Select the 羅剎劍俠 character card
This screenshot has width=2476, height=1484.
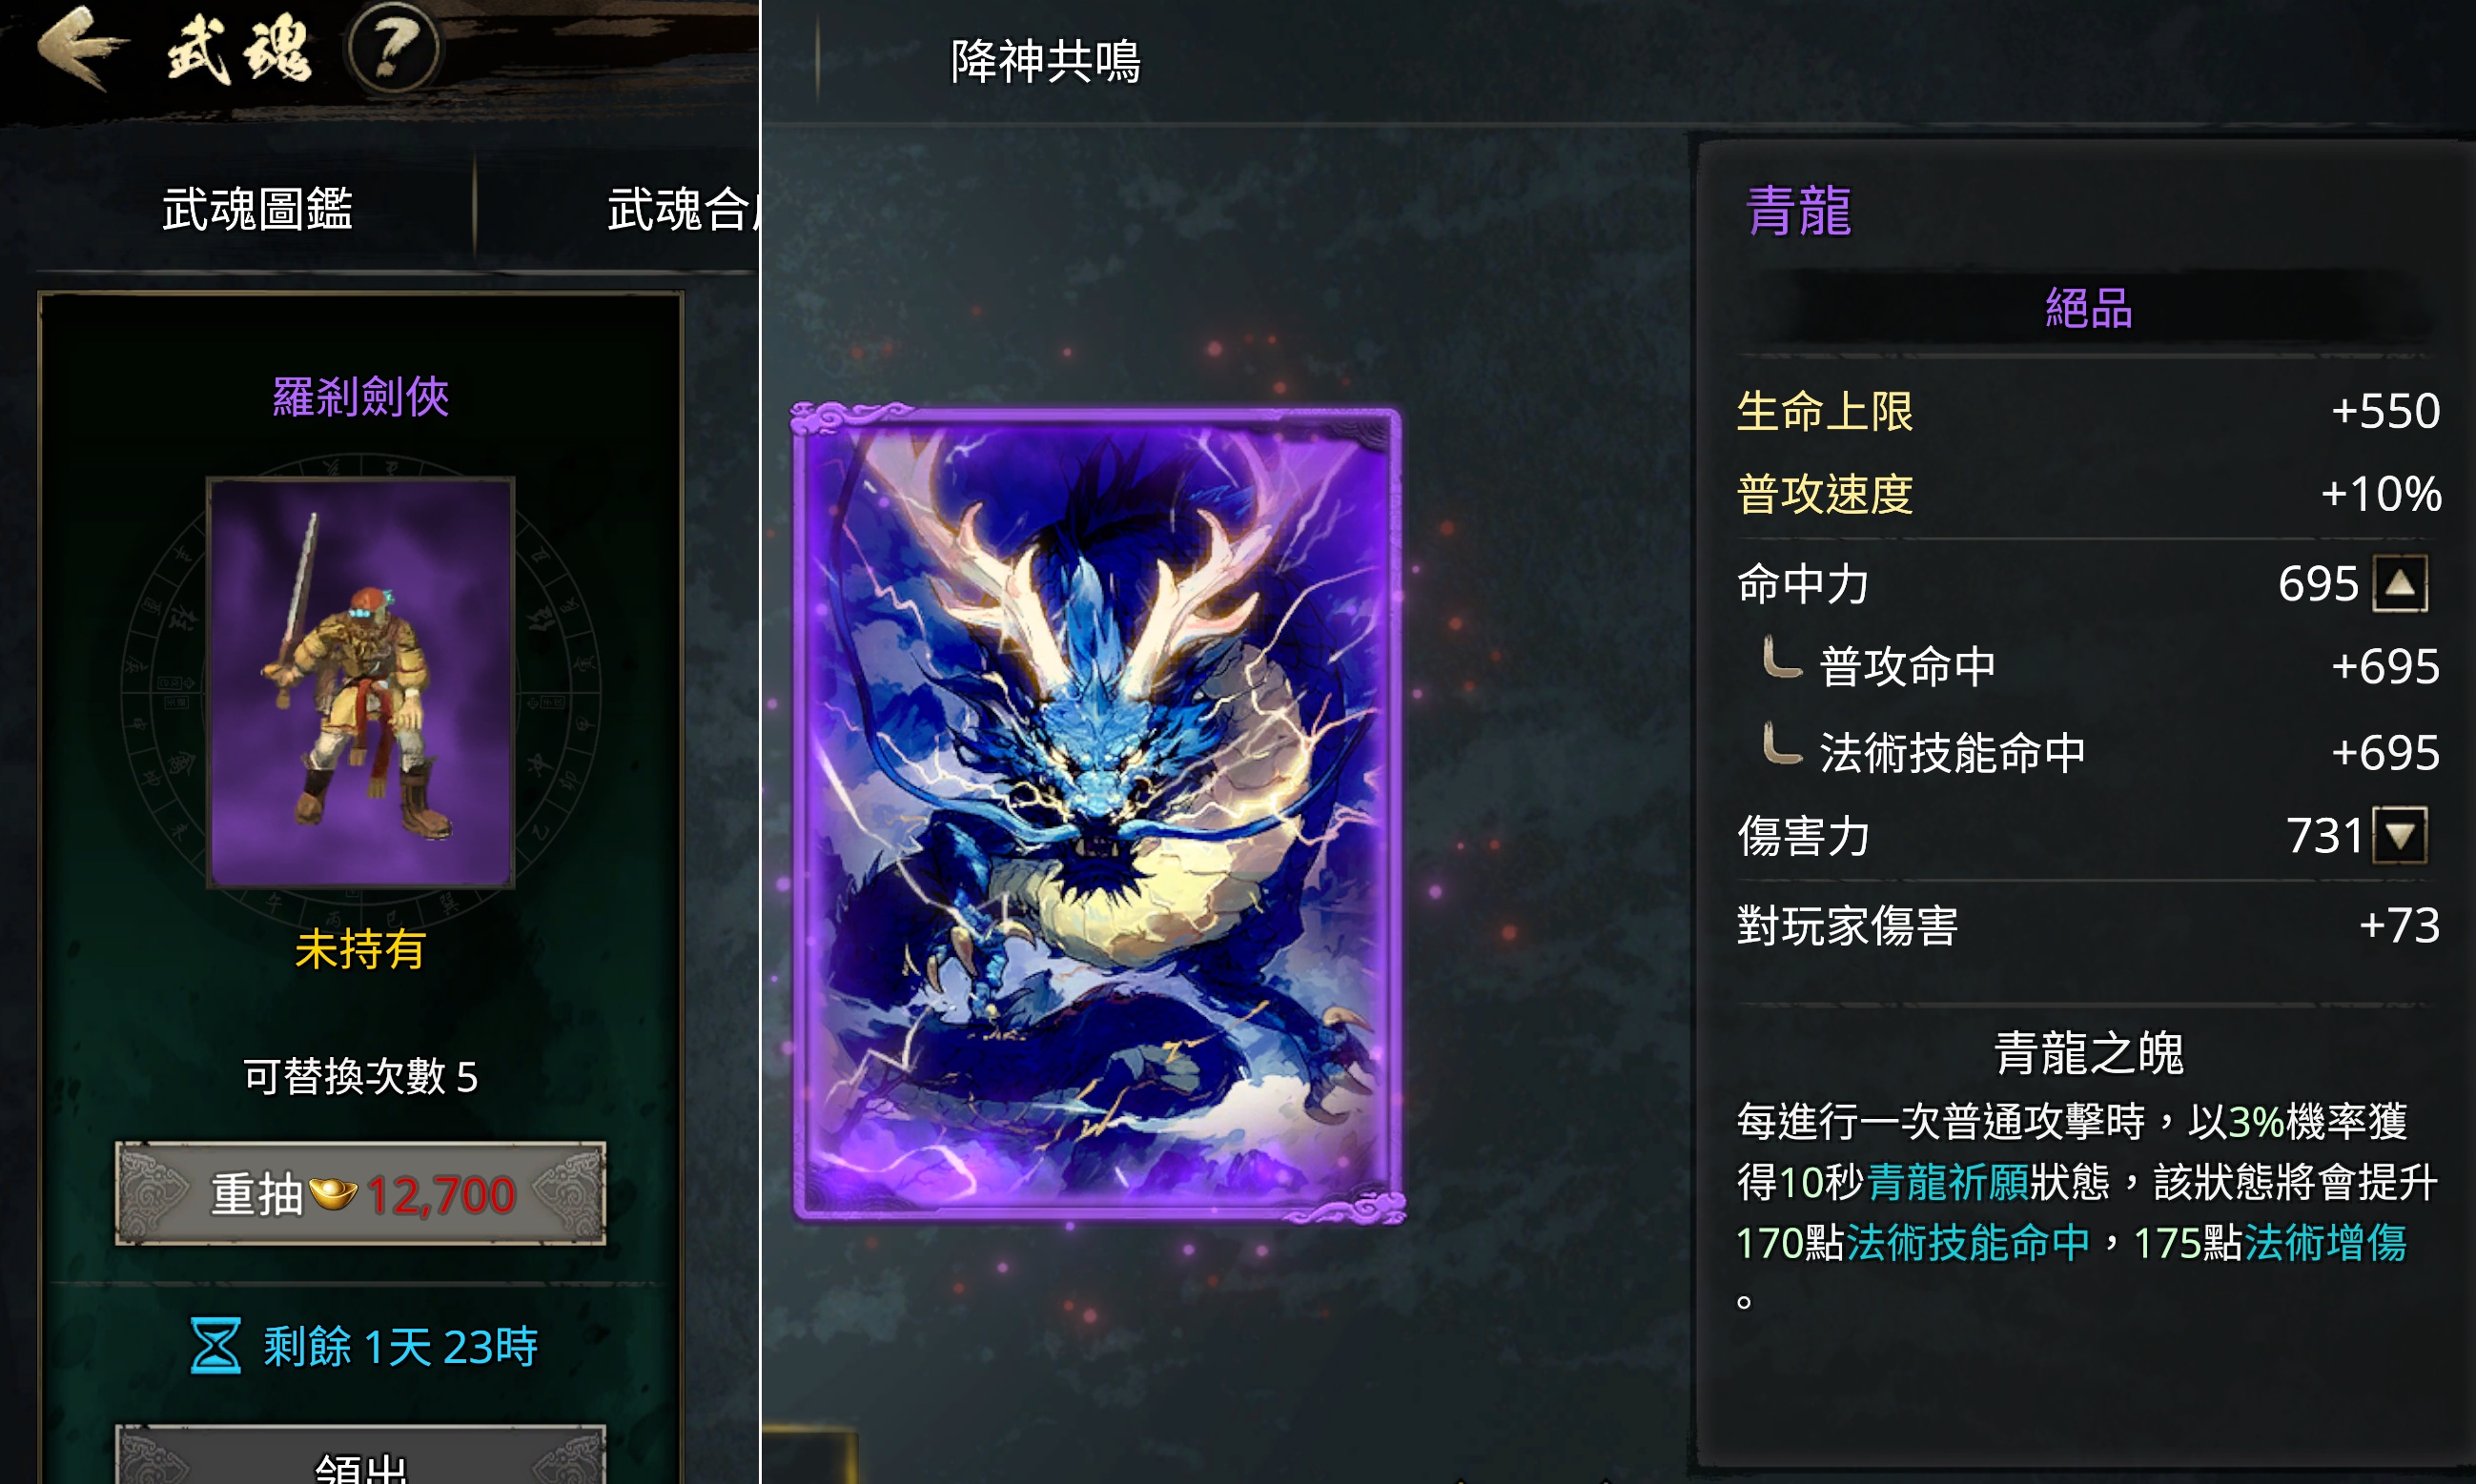[x=360, y=683]
